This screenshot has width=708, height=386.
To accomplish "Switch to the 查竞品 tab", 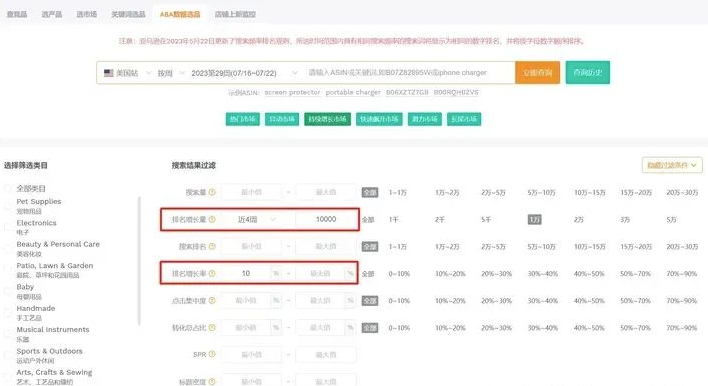I will 17,14.
